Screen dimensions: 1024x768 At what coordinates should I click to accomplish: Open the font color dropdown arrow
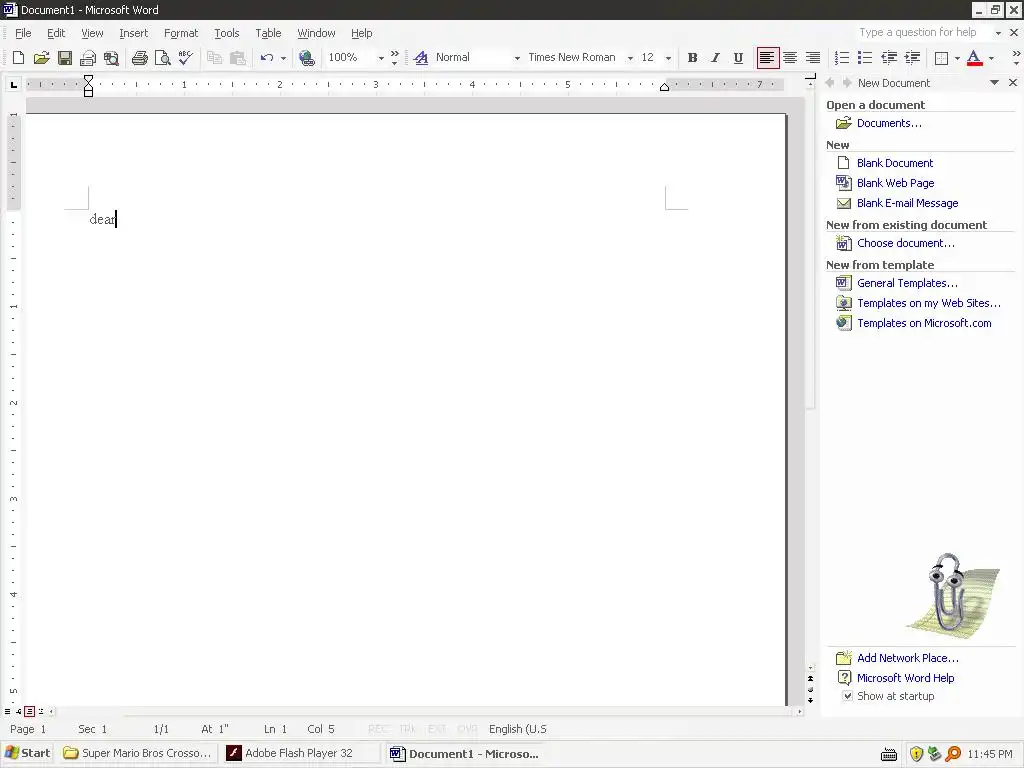pyautogui.click(x=991, y=58)
